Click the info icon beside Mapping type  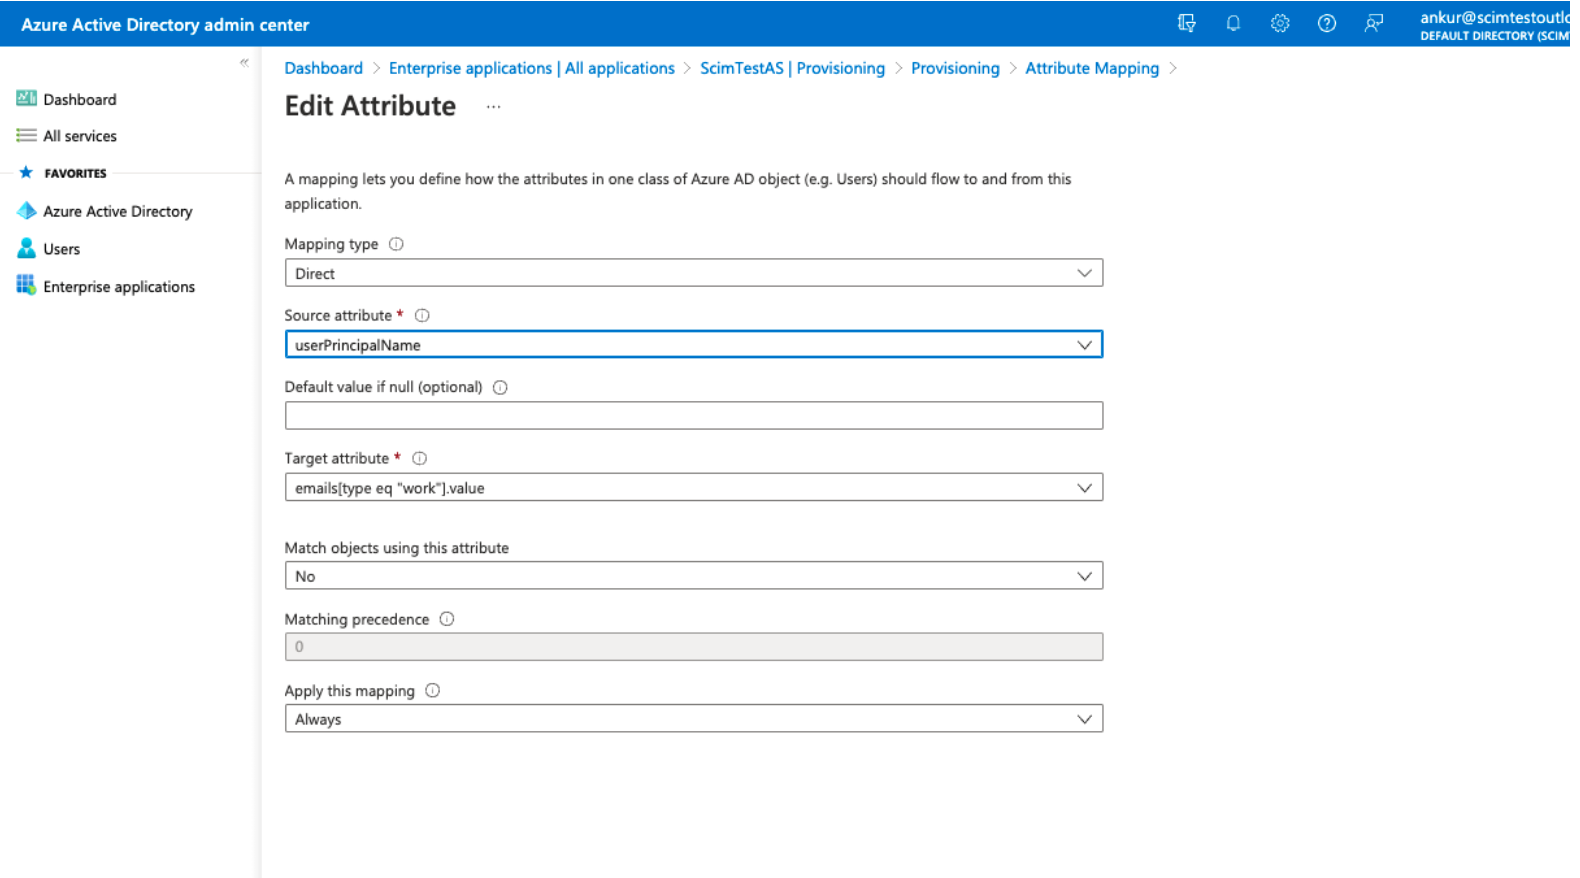[x=396, y=244]
